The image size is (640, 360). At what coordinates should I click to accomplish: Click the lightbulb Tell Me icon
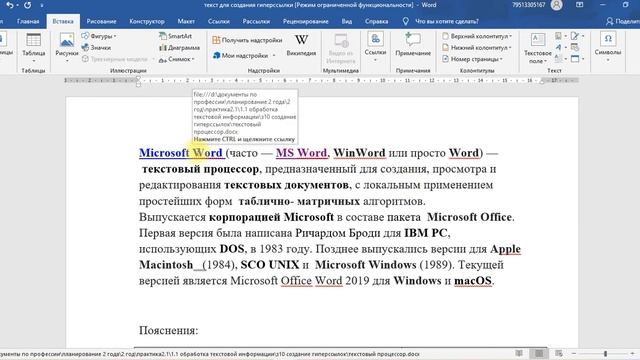pos(405,21)
